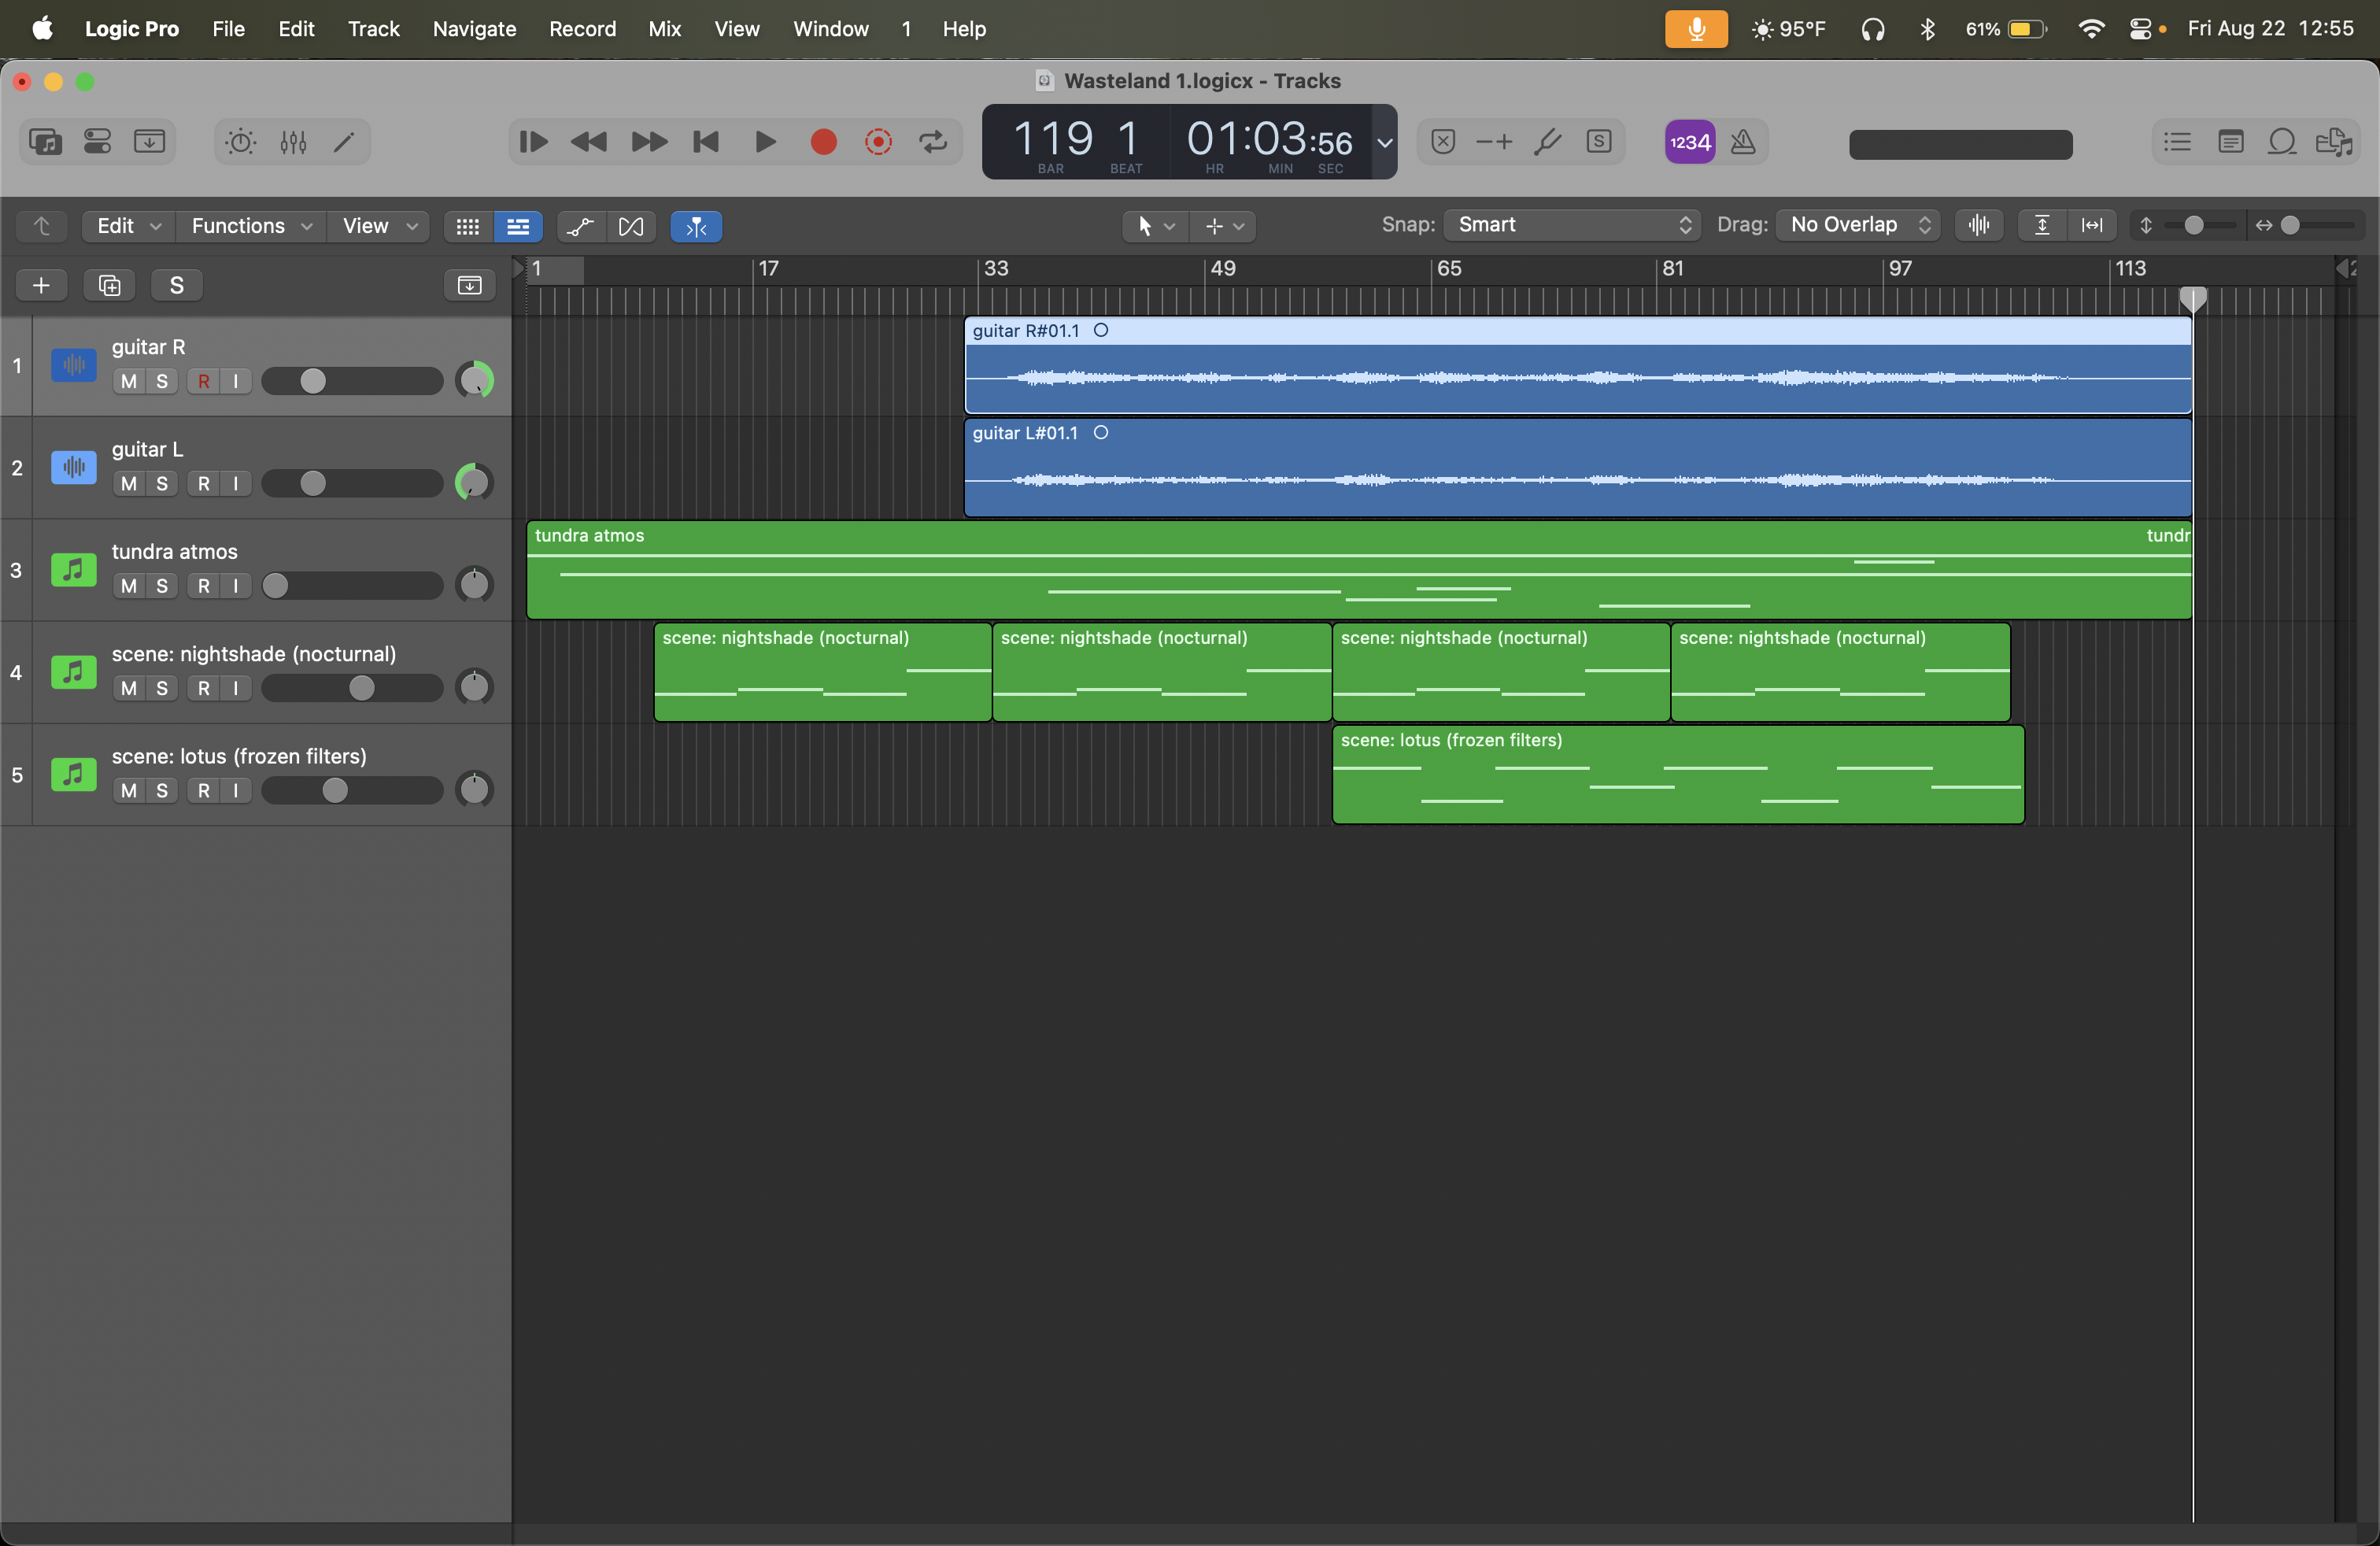
Task: Open the Mix menu
Action: tap(664, 29)
